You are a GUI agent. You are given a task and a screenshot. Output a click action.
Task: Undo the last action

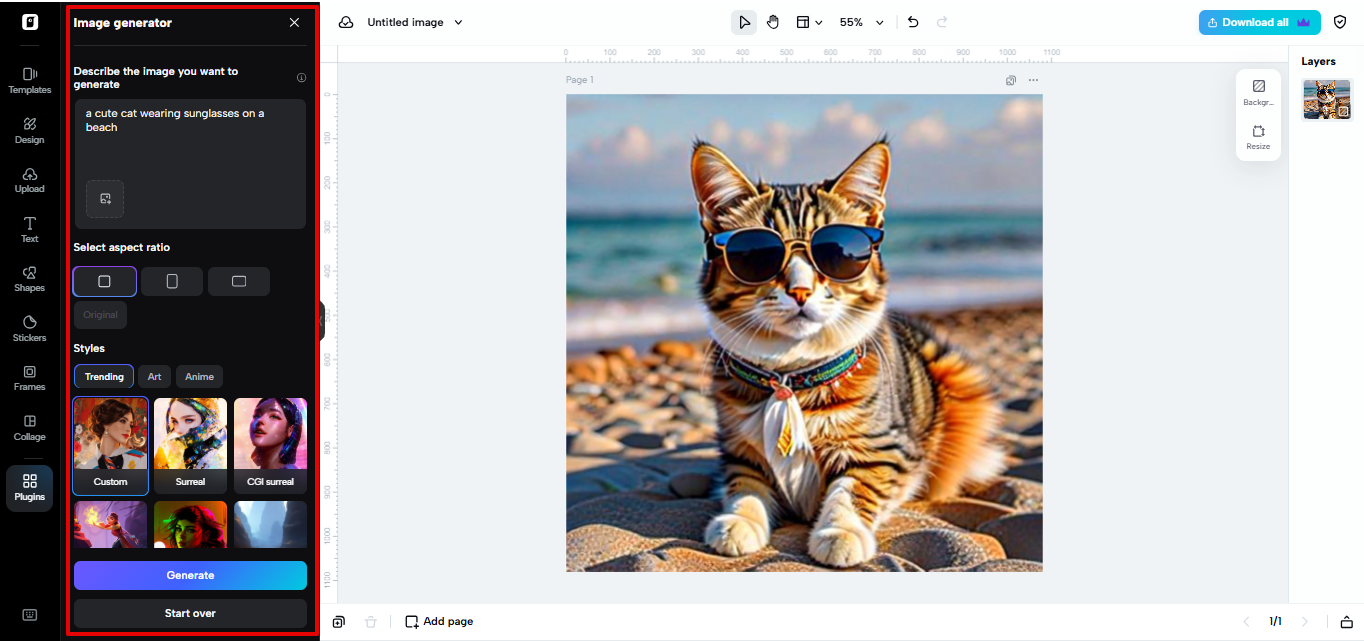tap(912, 21)
